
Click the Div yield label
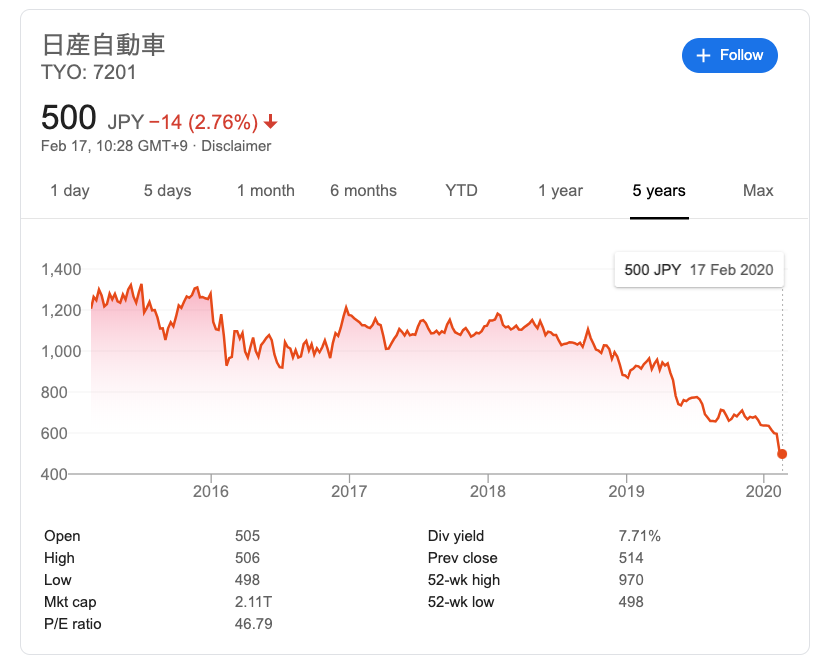pos(456,536)
